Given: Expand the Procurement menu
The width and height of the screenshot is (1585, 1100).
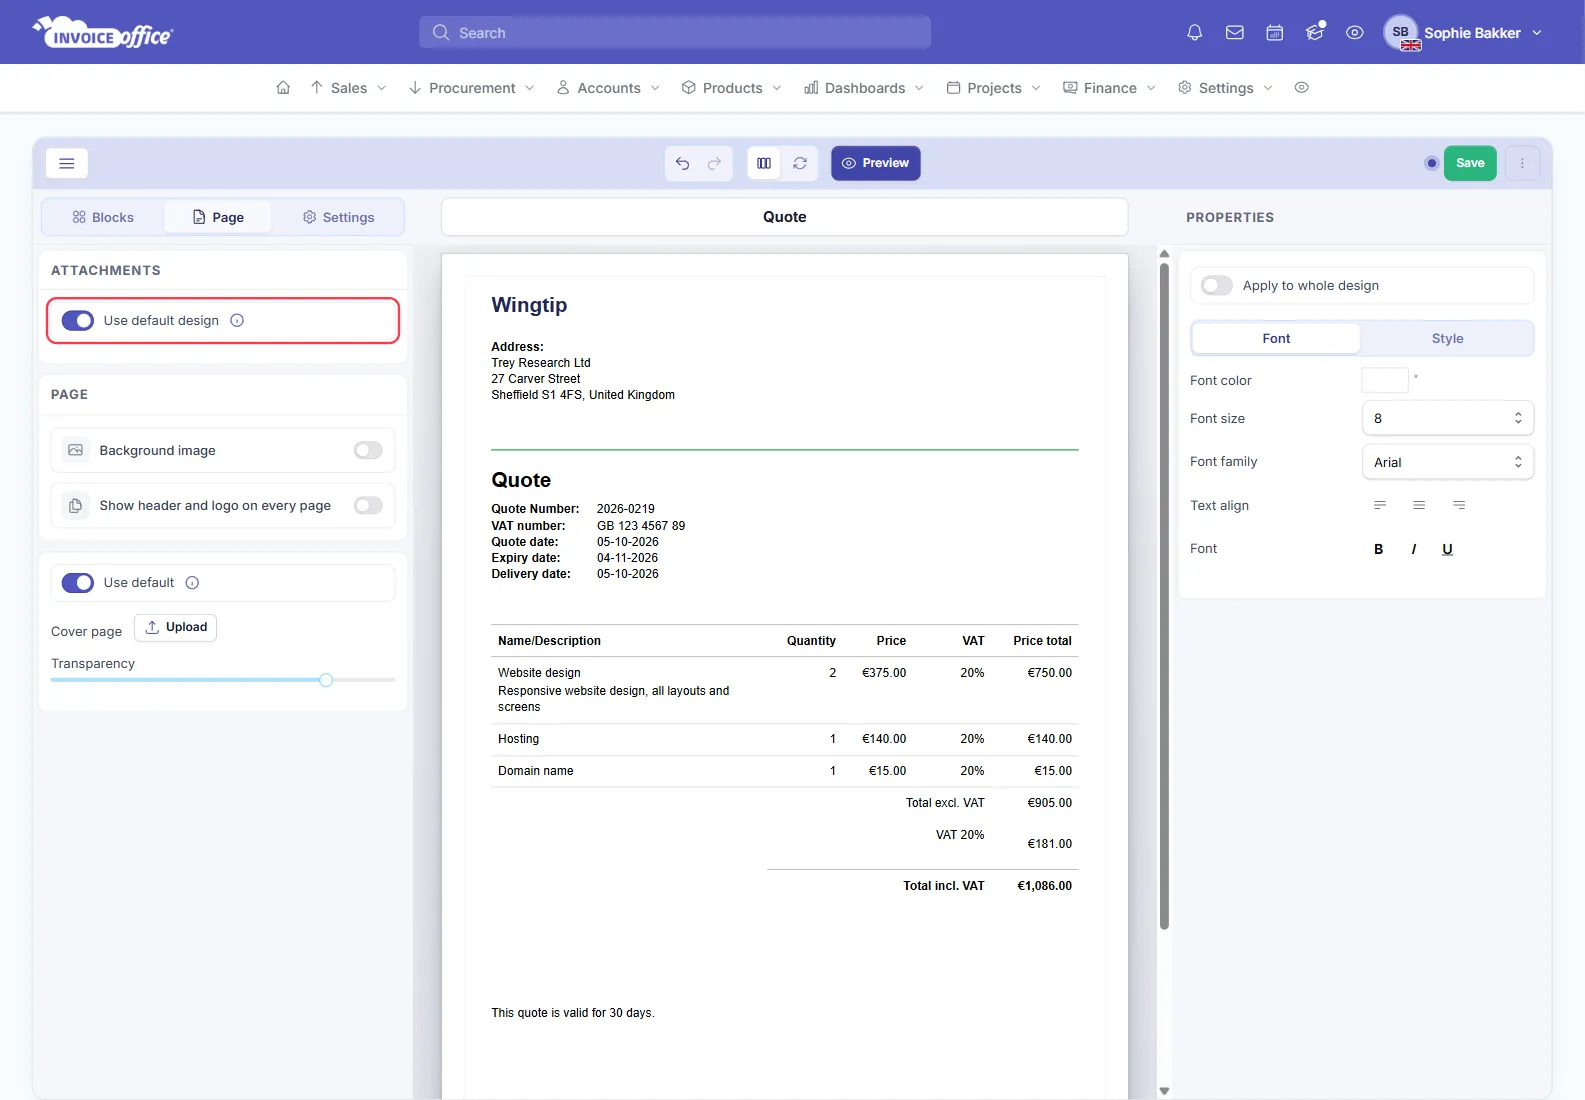Looking at the screenshot, I should (x=472, y=88).
